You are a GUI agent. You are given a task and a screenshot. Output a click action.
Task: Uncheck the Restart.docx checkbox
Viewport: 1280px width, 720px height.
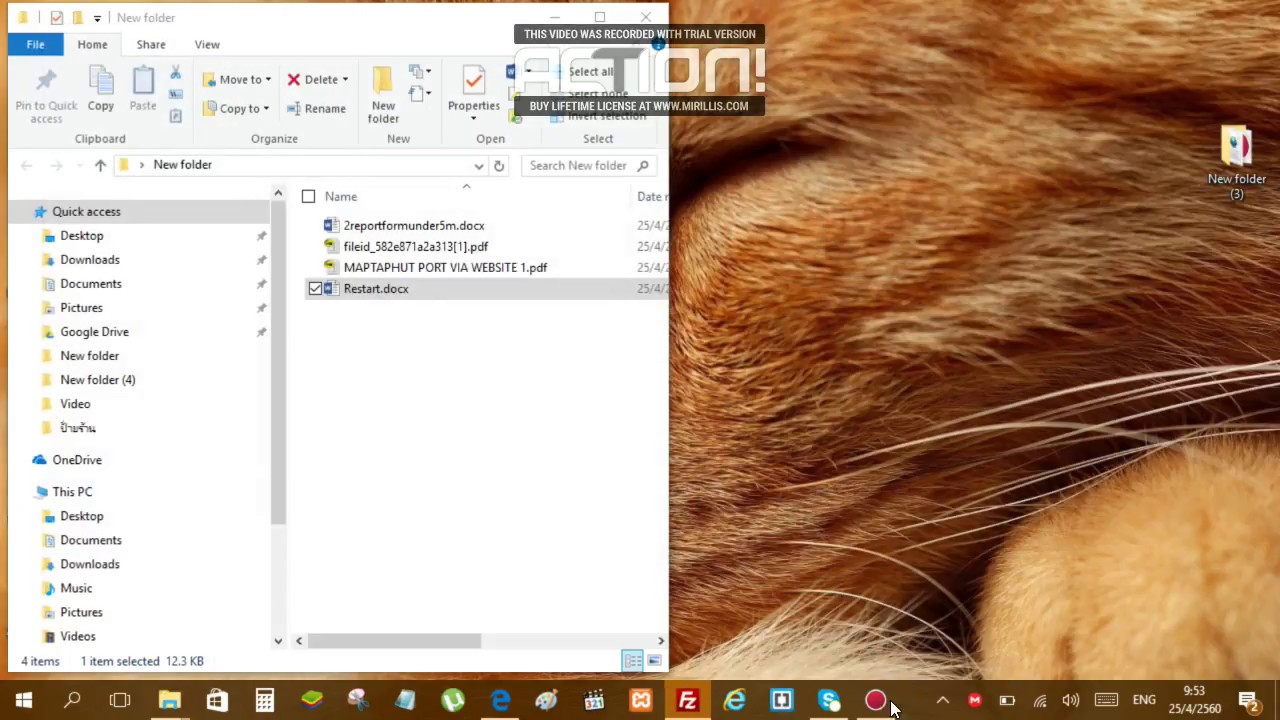click(315, 289)
